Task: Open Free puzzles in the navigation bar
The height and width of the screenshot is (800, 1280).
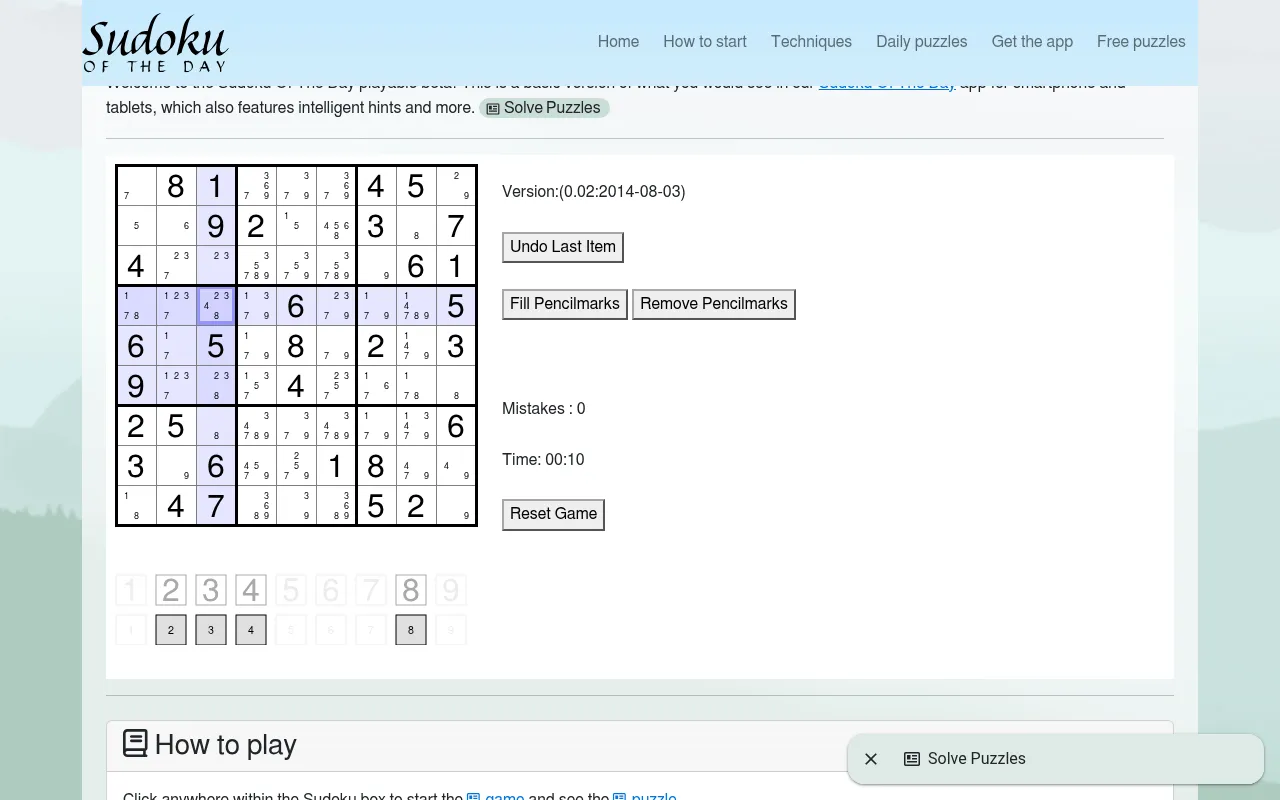Action: (1141, 42)
